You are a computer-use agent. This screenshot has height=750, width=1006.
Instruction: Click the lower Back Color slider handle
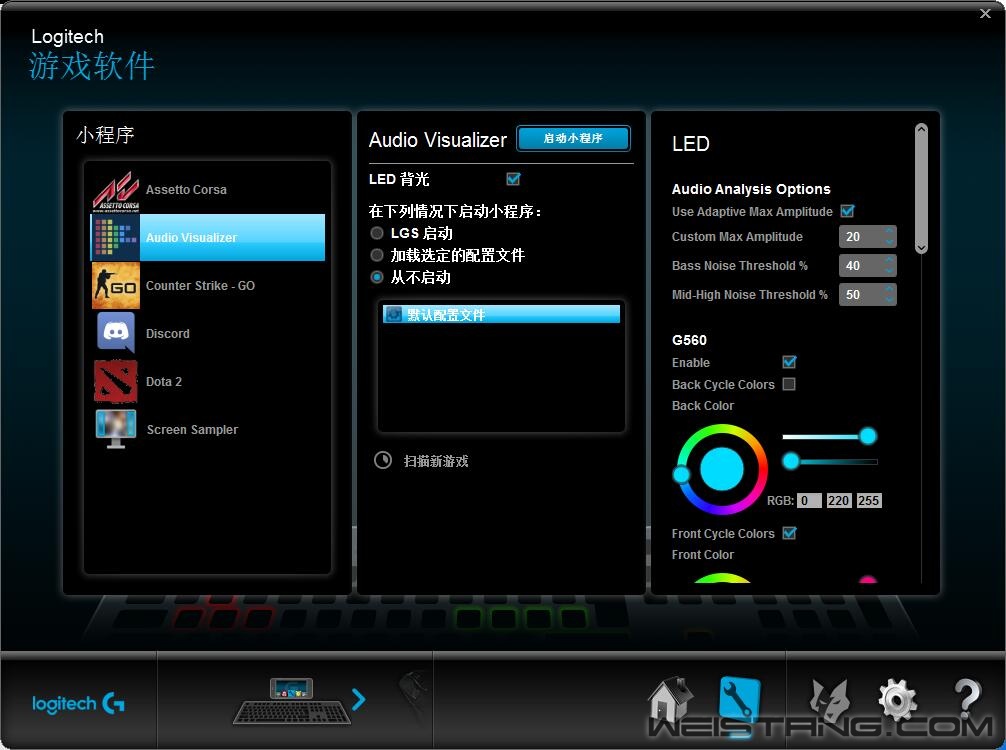[x=790, y=461]
